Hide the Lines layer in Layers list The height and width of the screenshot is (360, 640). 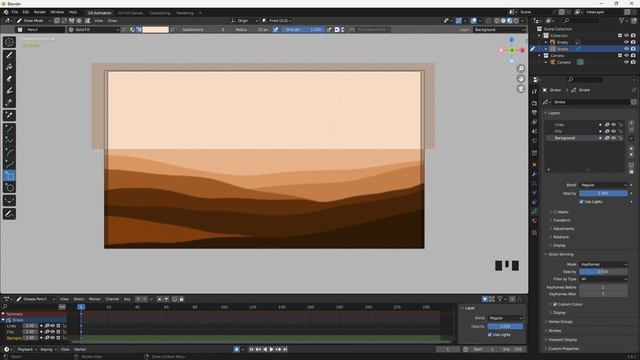613,124
